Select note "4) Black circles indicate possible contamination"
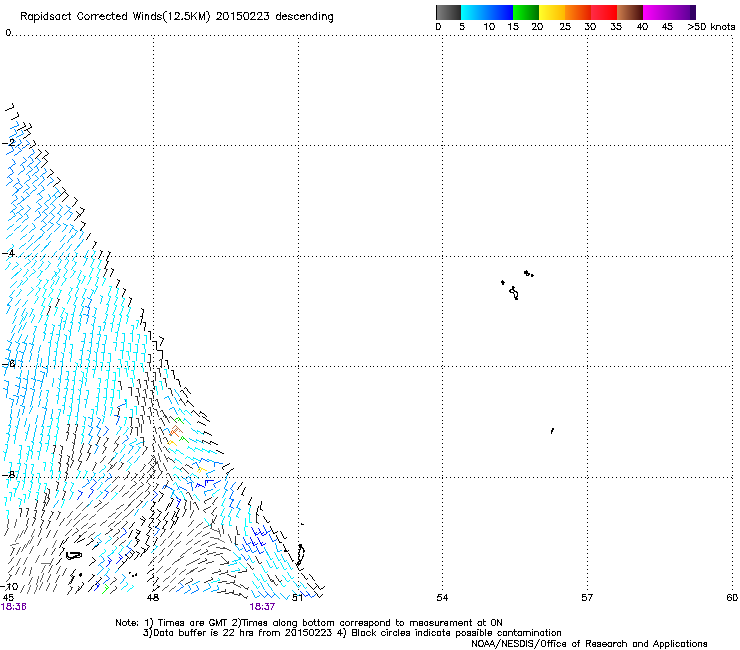This screenshot has width=740, height=650. pos(449,633)
